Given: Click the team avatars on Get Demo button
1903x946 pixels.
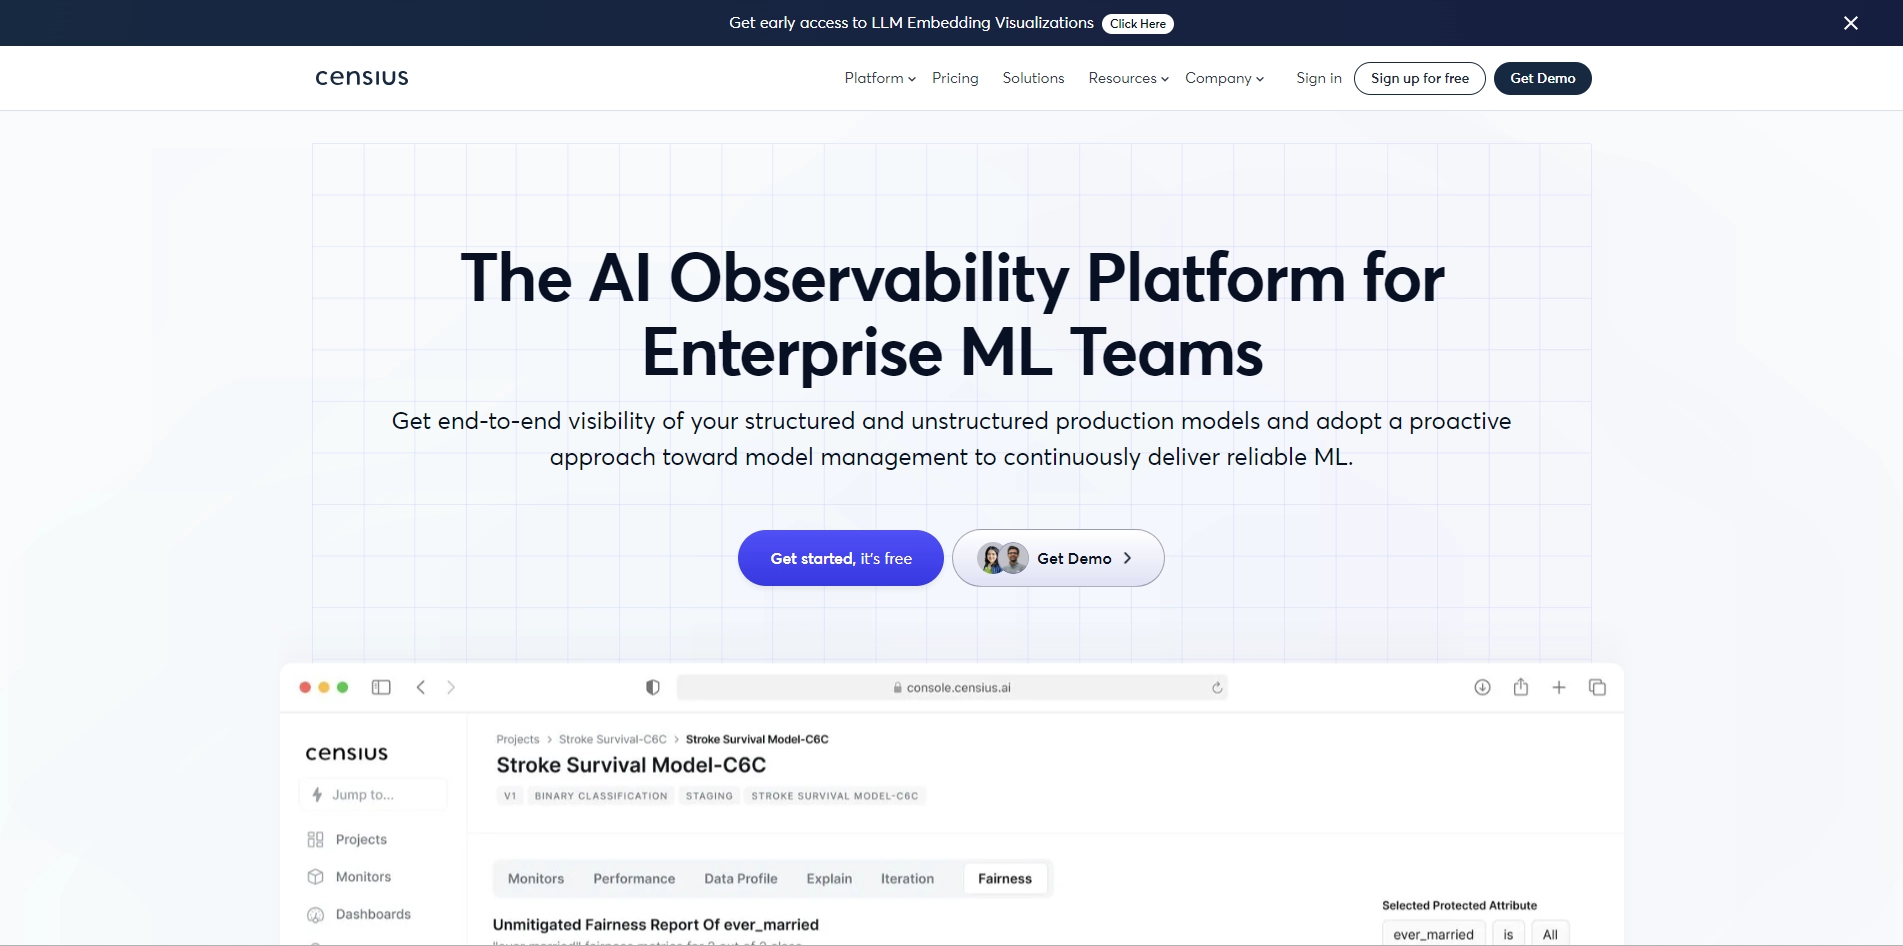Looking at the screenshot, I should 1003,558.
